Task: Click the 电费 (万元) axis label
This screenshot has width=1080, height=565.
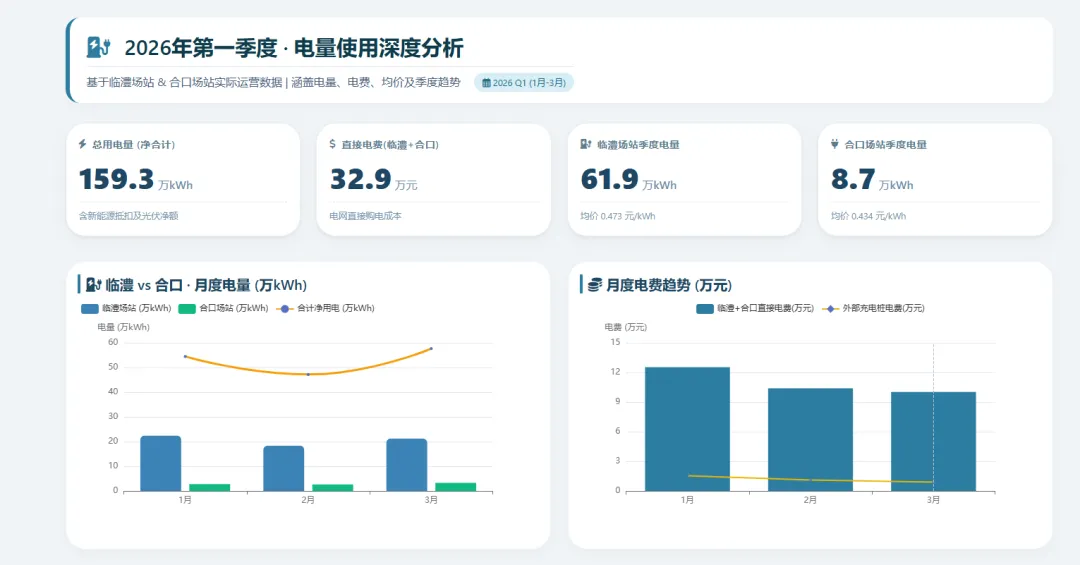Action: [x=625, y=327]
